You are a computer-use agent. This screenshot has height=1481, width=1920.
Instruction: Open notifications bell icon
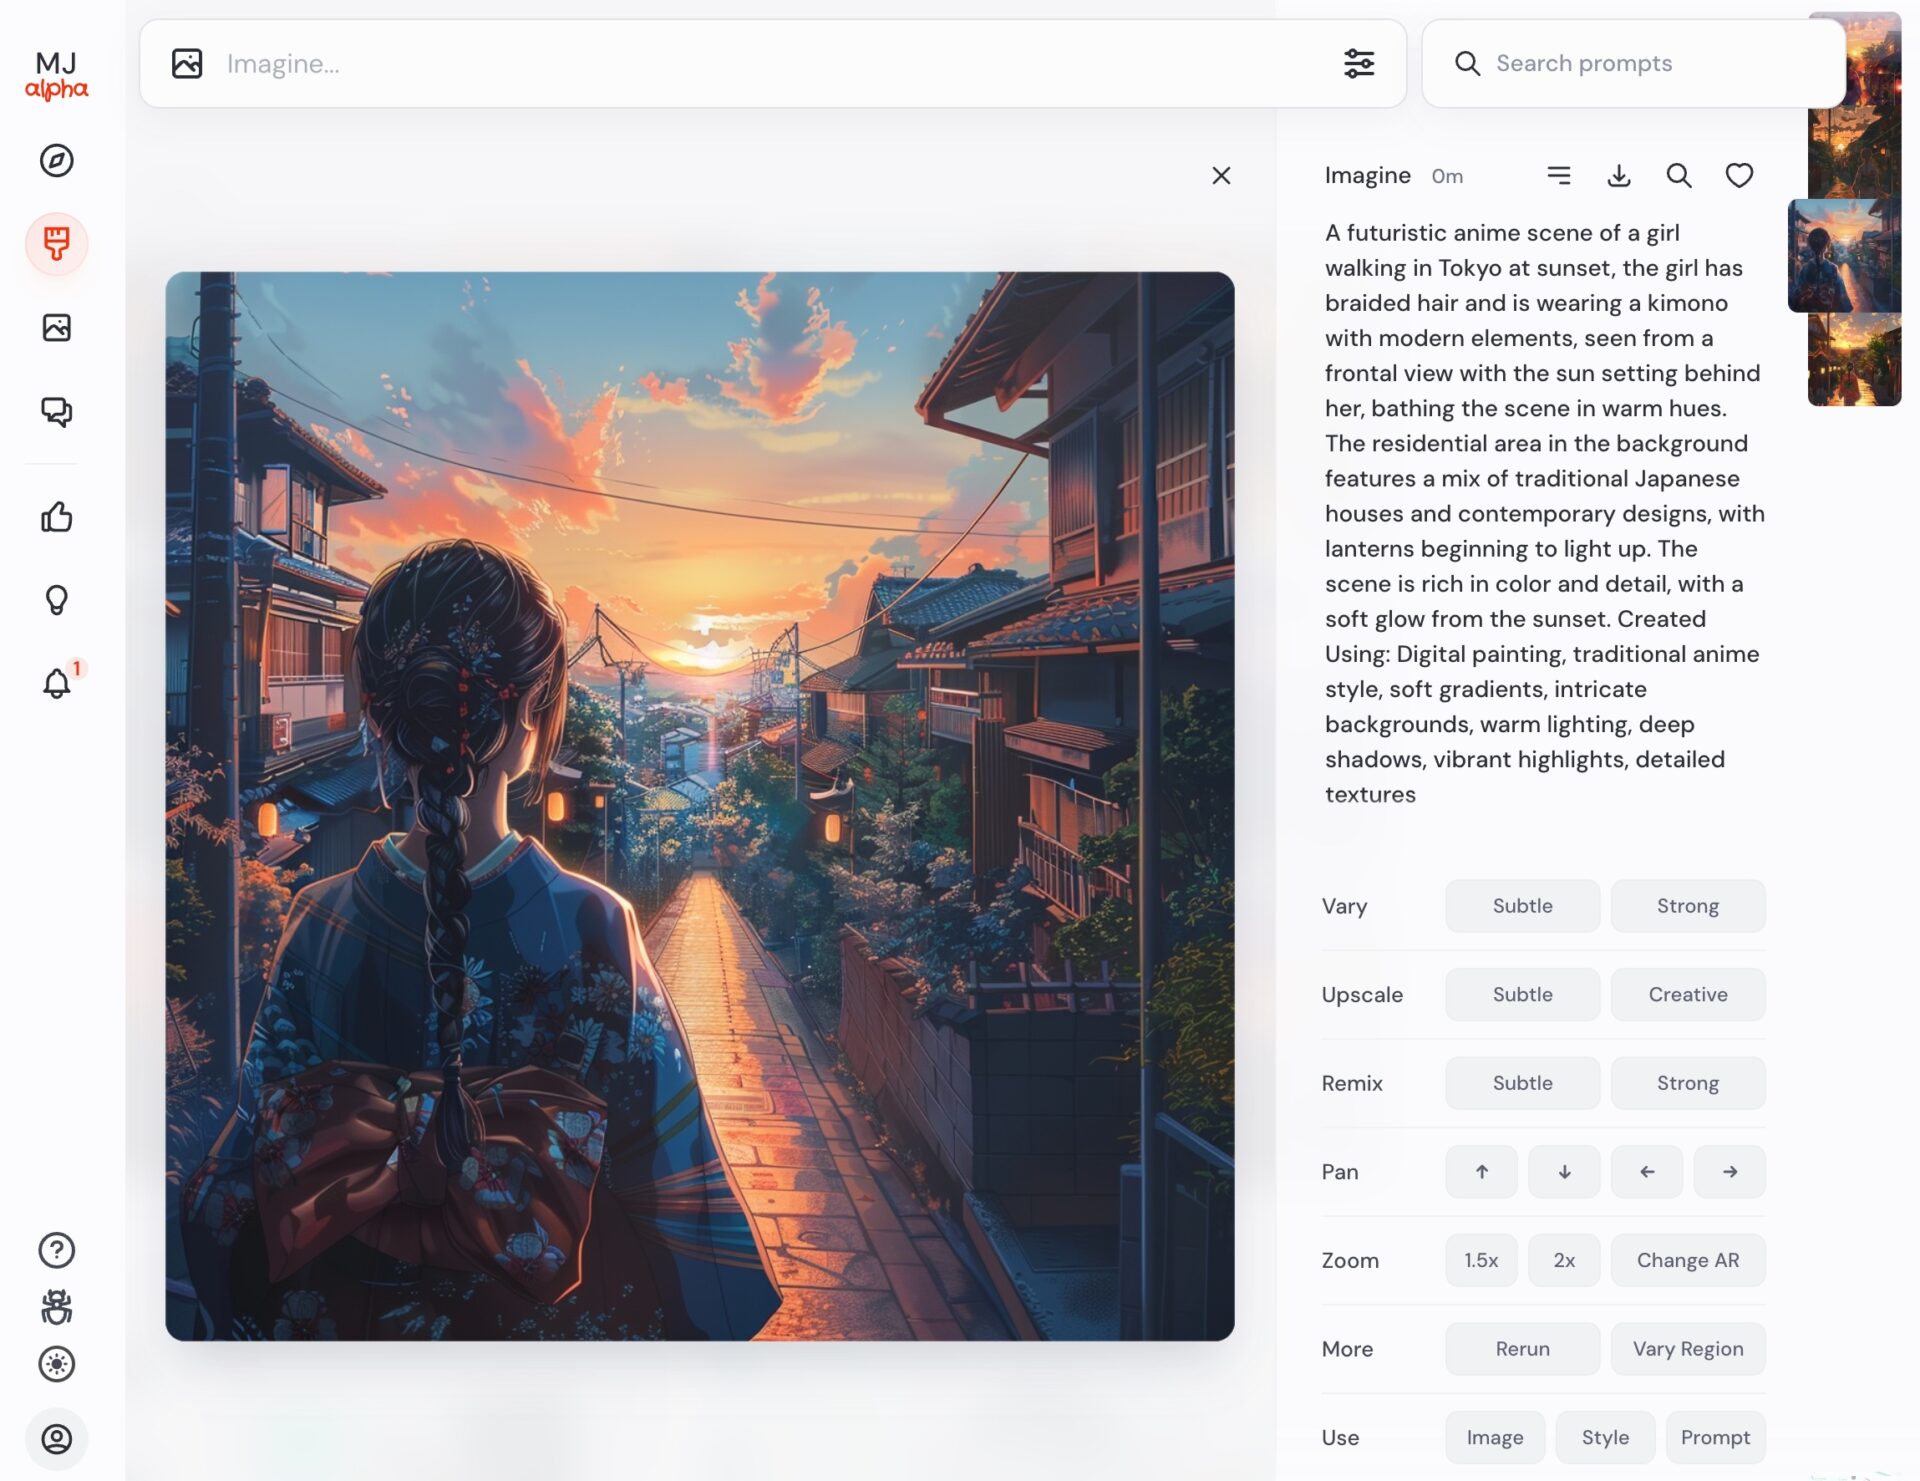(x=57, y=683)
